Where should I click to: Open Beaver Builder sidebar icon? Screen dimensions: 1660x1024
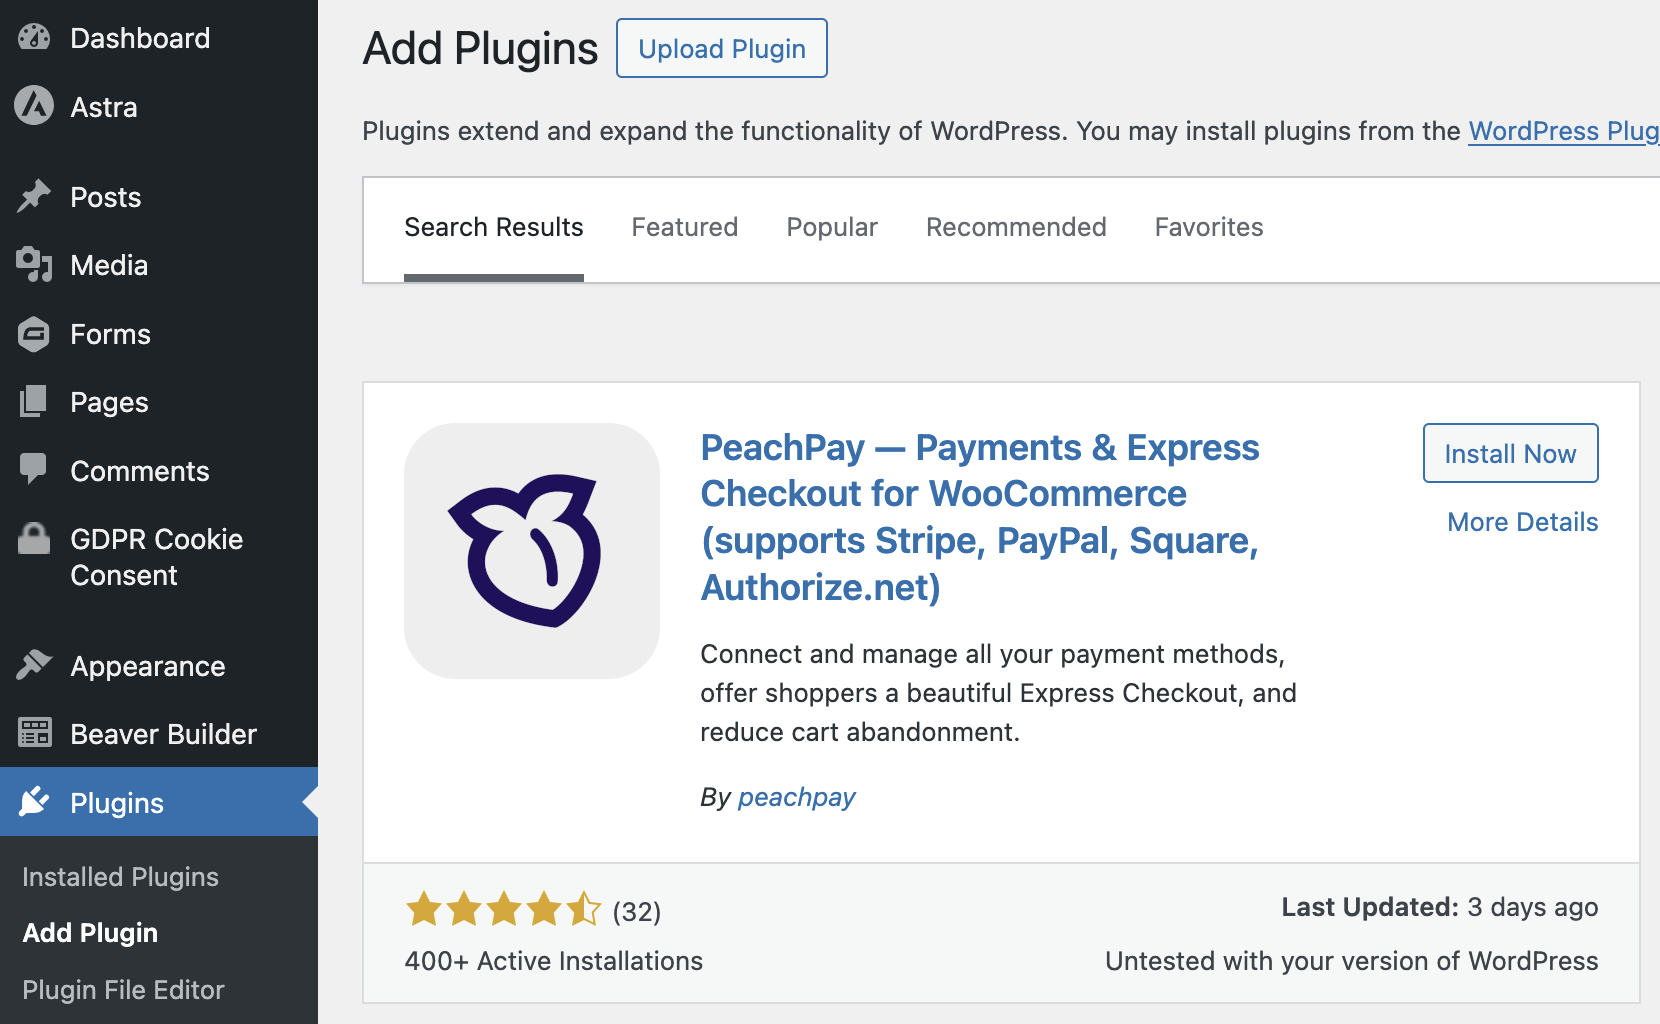[34, 733]
